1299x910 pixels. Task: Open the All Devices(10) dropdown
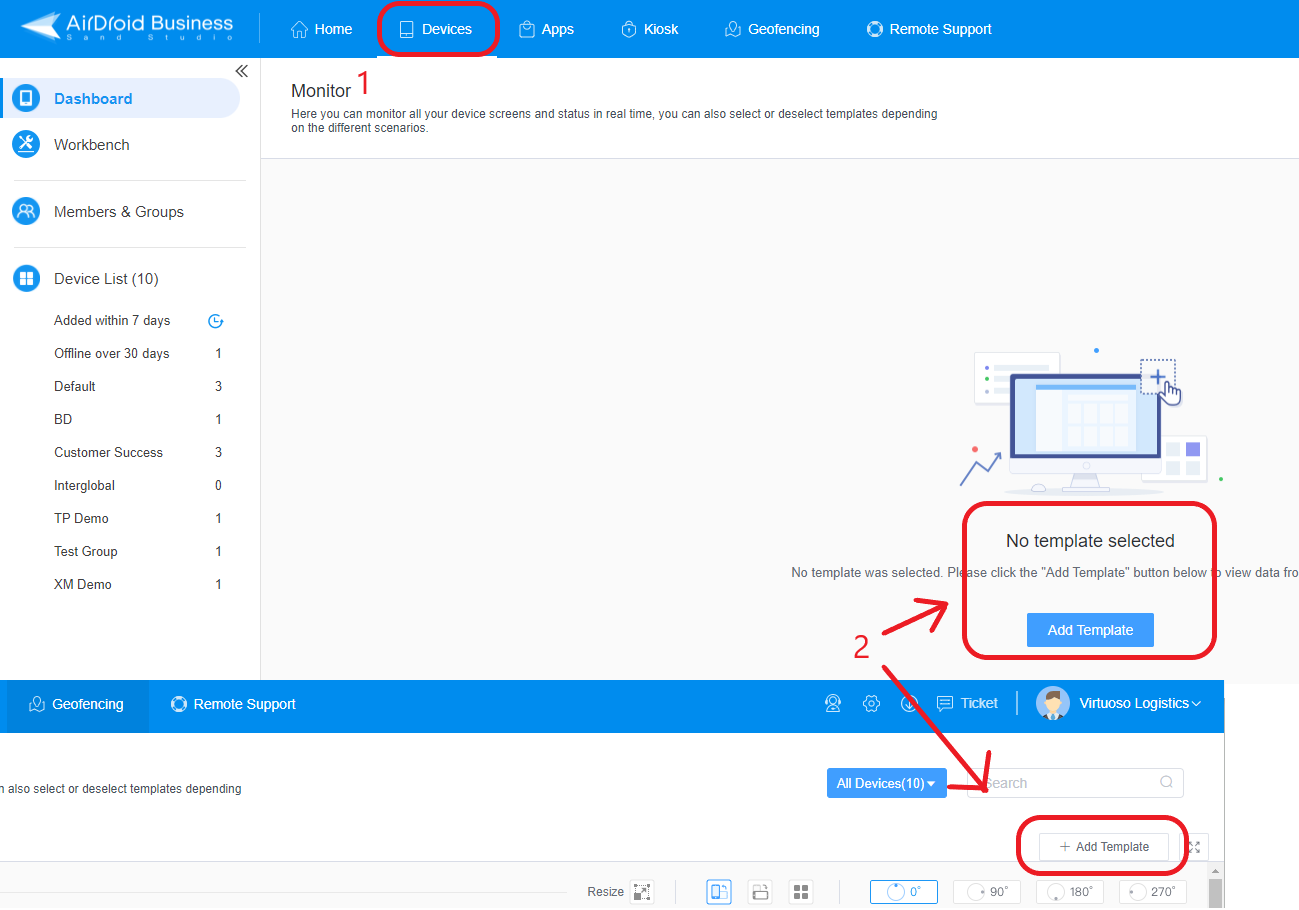tap(887, 783)
